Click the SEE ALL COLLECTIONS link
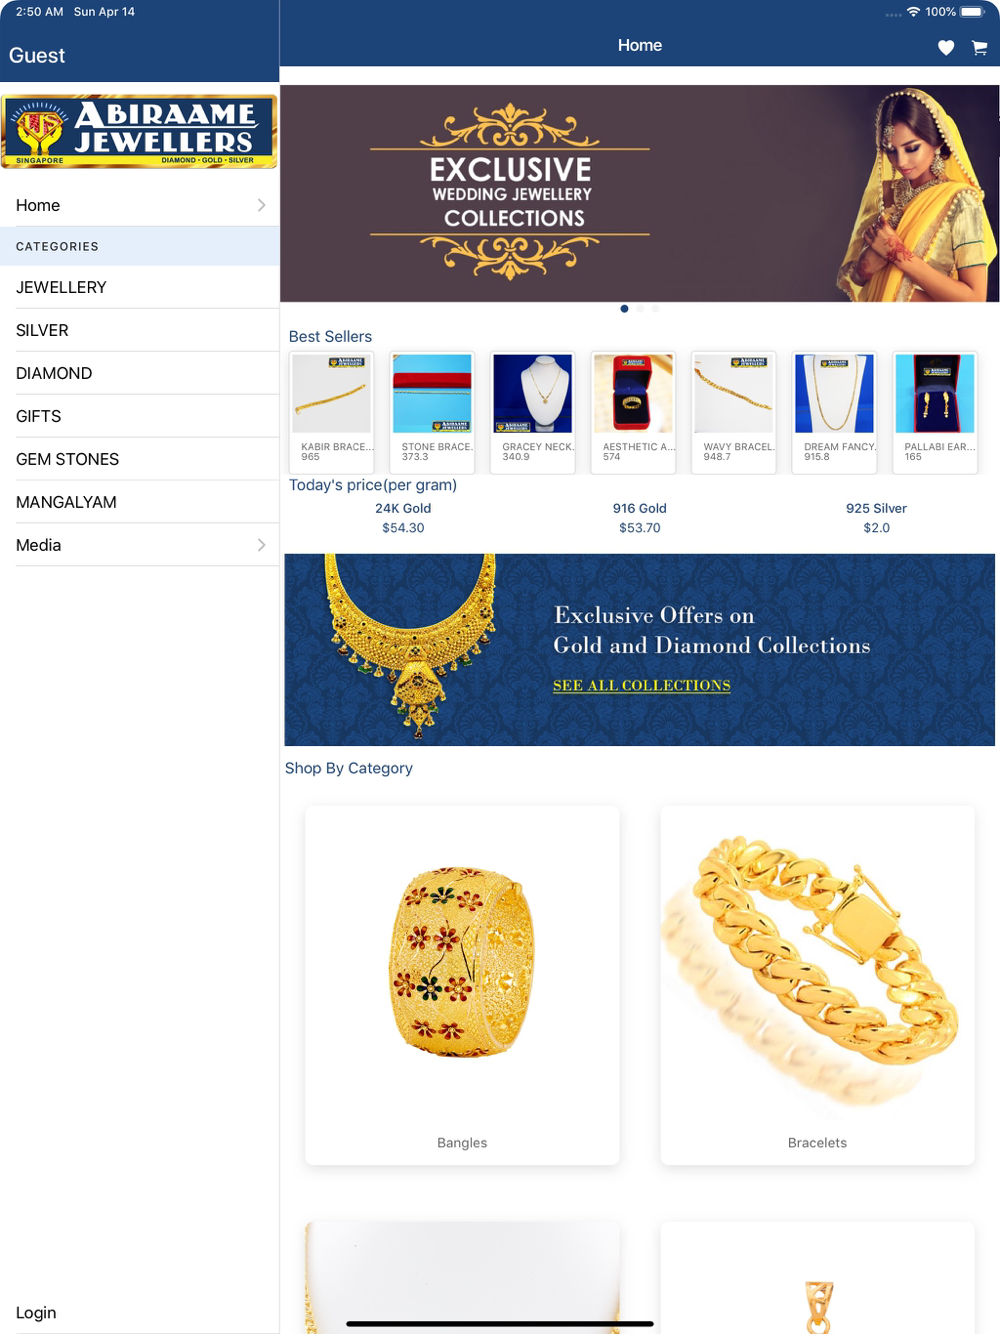 (642, 685)
